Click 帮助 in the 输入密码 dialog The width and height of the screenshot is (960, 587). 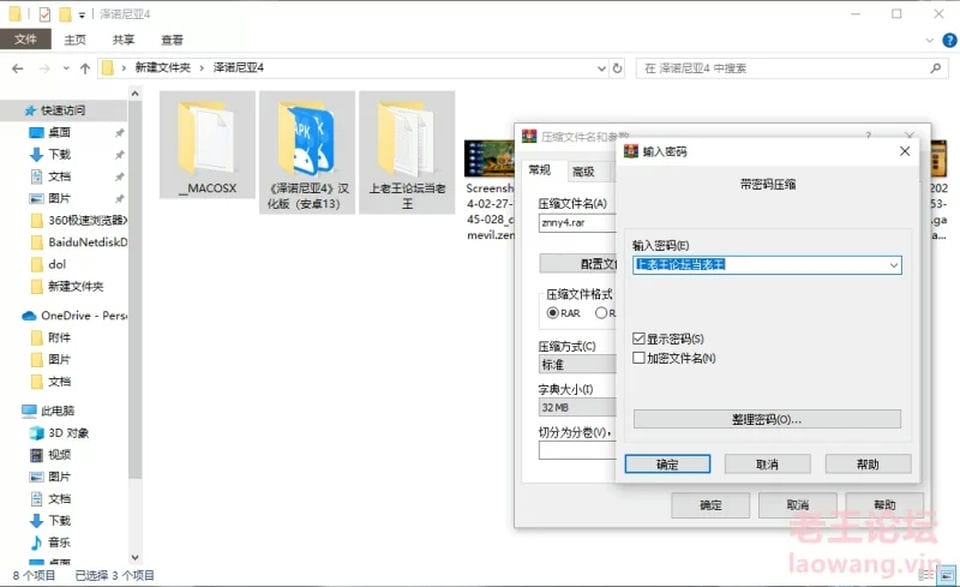tap(868, 464)
